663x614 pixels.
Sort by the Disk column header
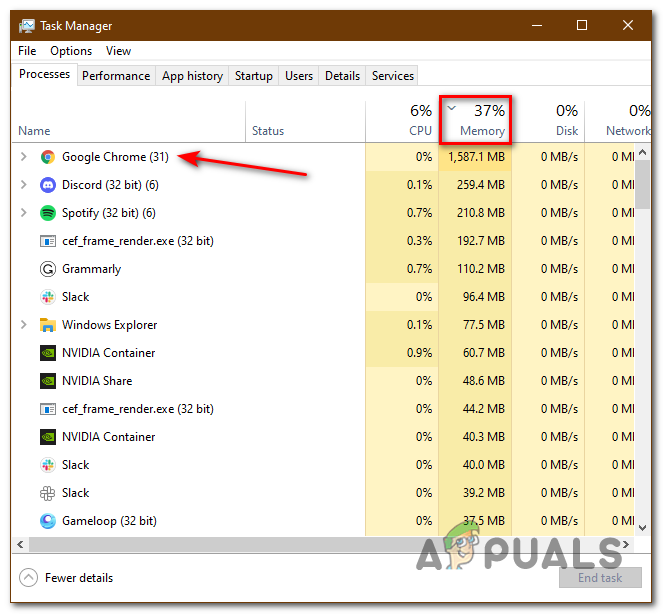tap(548, 120)
